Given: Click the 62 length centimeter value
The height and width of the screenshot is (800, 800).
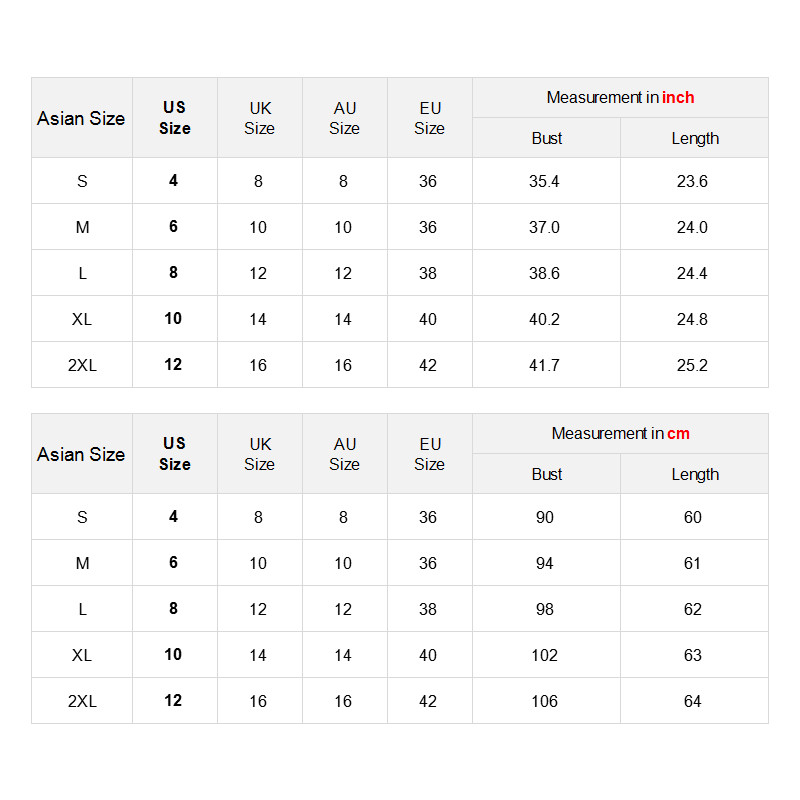Looking at the screenshot, I should coord(693,609).
